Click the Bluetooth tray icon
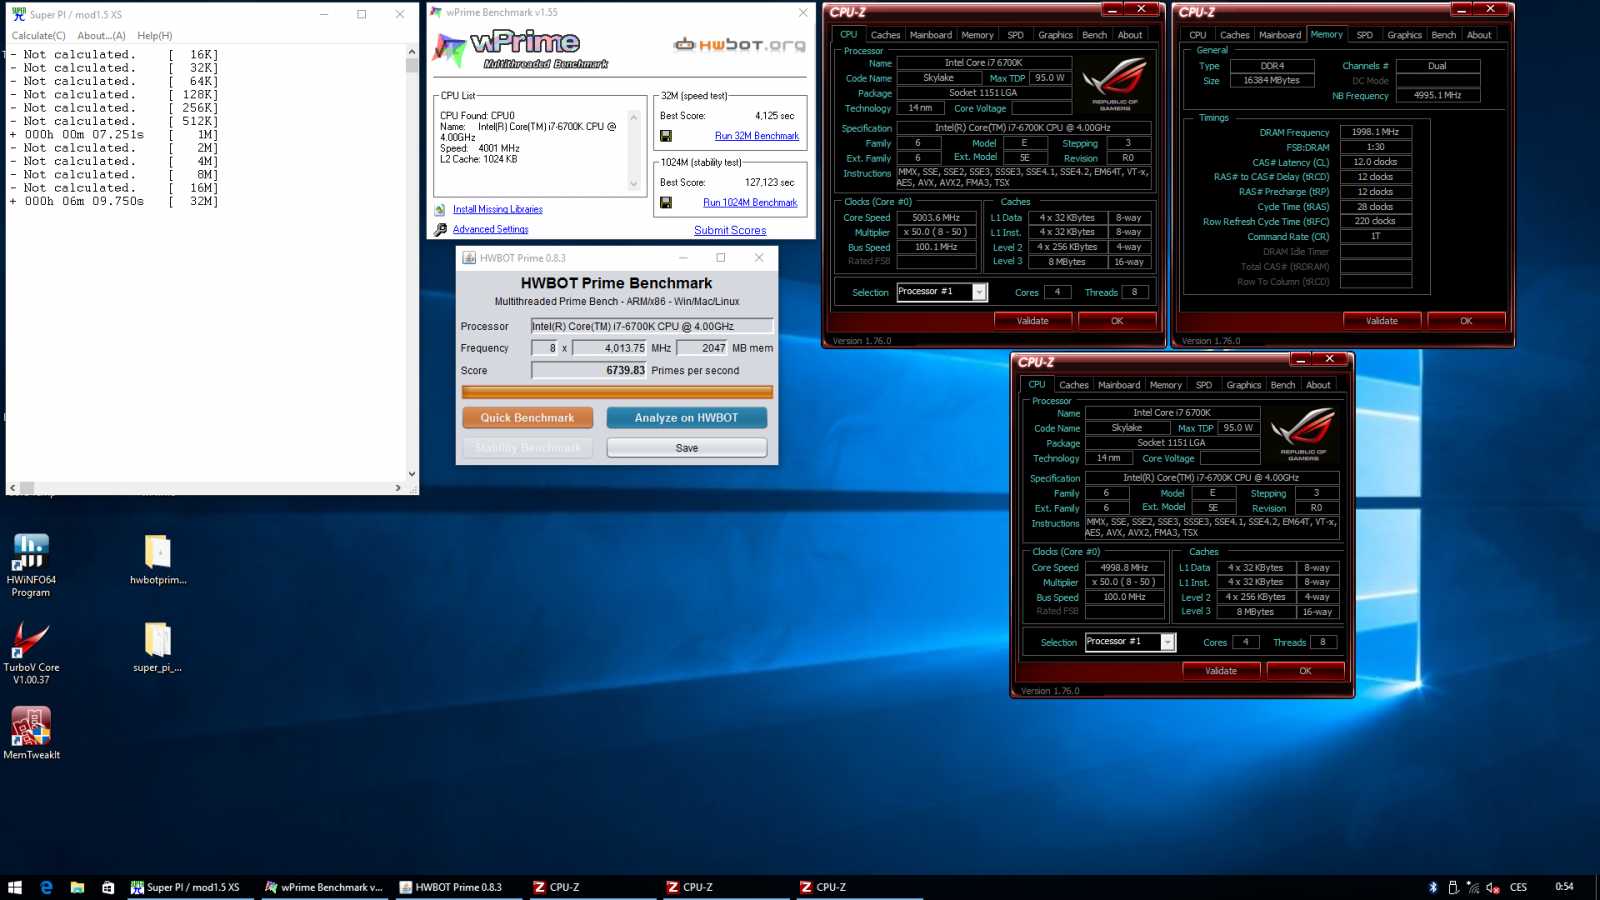1600x900 pixels. point(1433,887)
